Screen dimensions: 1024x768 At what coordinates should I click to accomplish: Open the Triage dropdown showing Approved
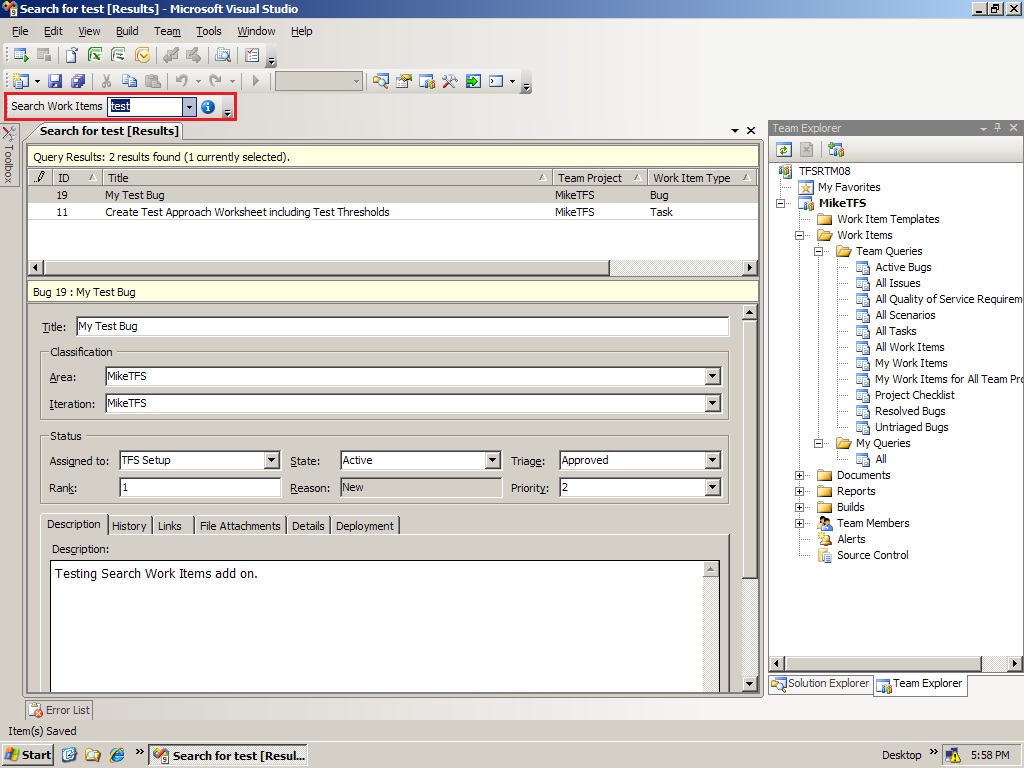(x=712, y=460)
